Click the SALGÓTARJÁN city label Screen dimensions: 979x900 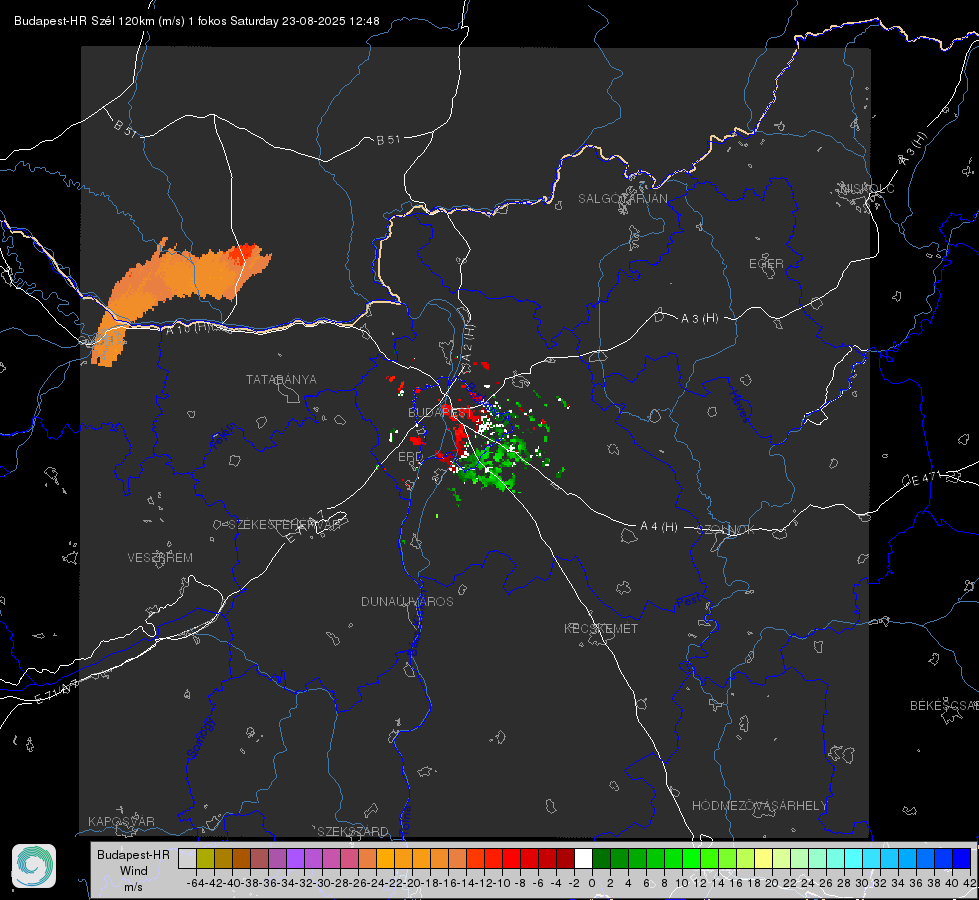coord(622,199)
